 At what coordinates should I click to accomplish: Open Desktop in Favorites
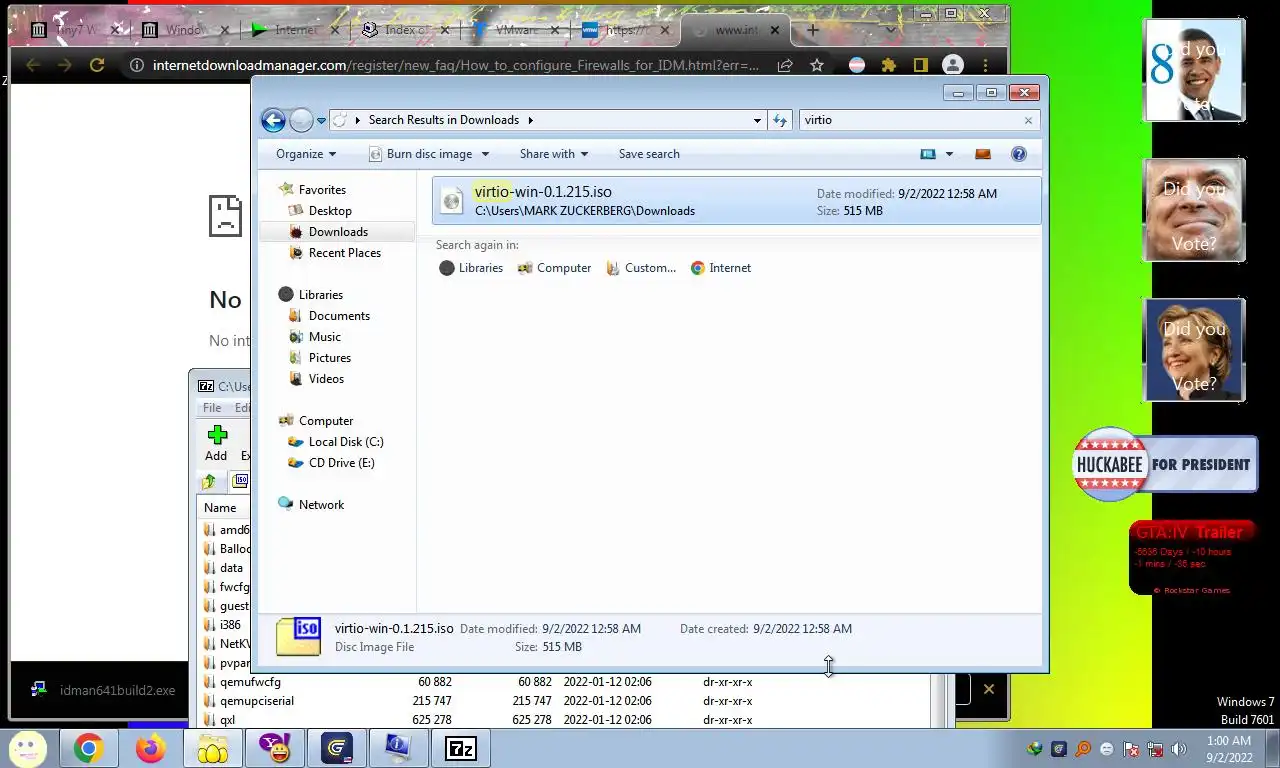tap(330, 211)
